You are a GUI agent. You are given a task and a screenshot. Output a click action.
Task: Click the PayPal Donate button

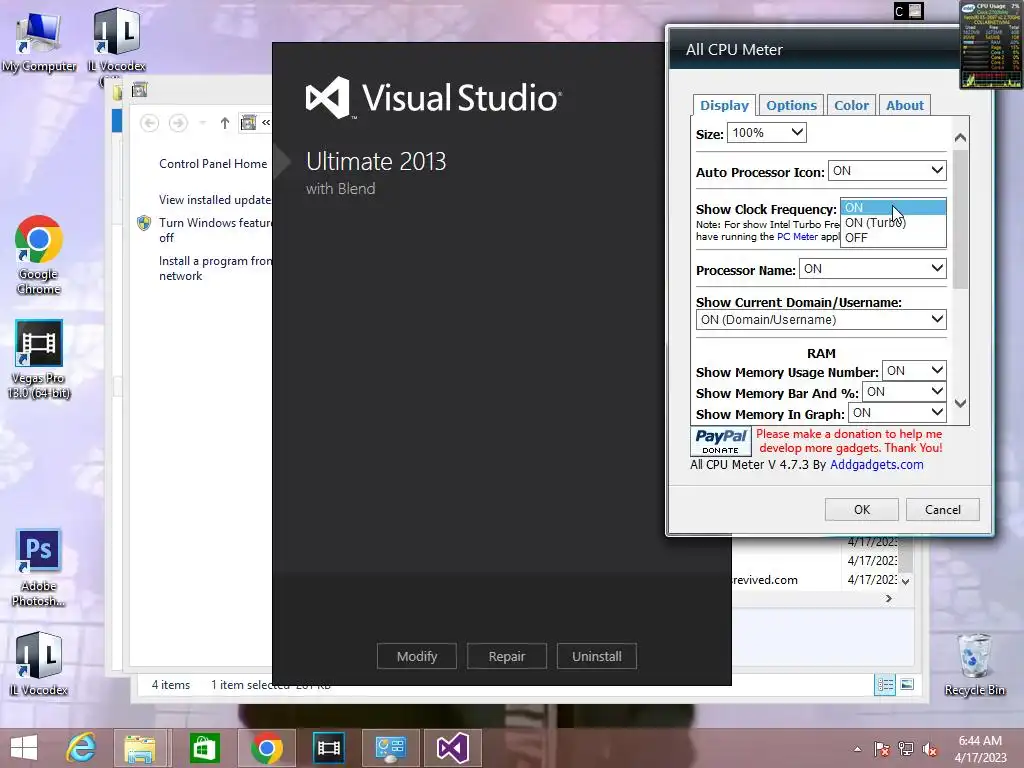(x=720, y=441)
